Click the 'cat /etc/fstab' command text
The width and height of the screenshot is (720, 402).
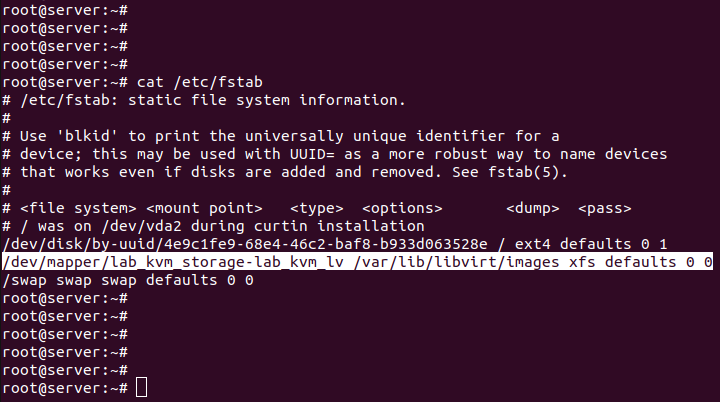pyautogui.click(x=200, y=82)
